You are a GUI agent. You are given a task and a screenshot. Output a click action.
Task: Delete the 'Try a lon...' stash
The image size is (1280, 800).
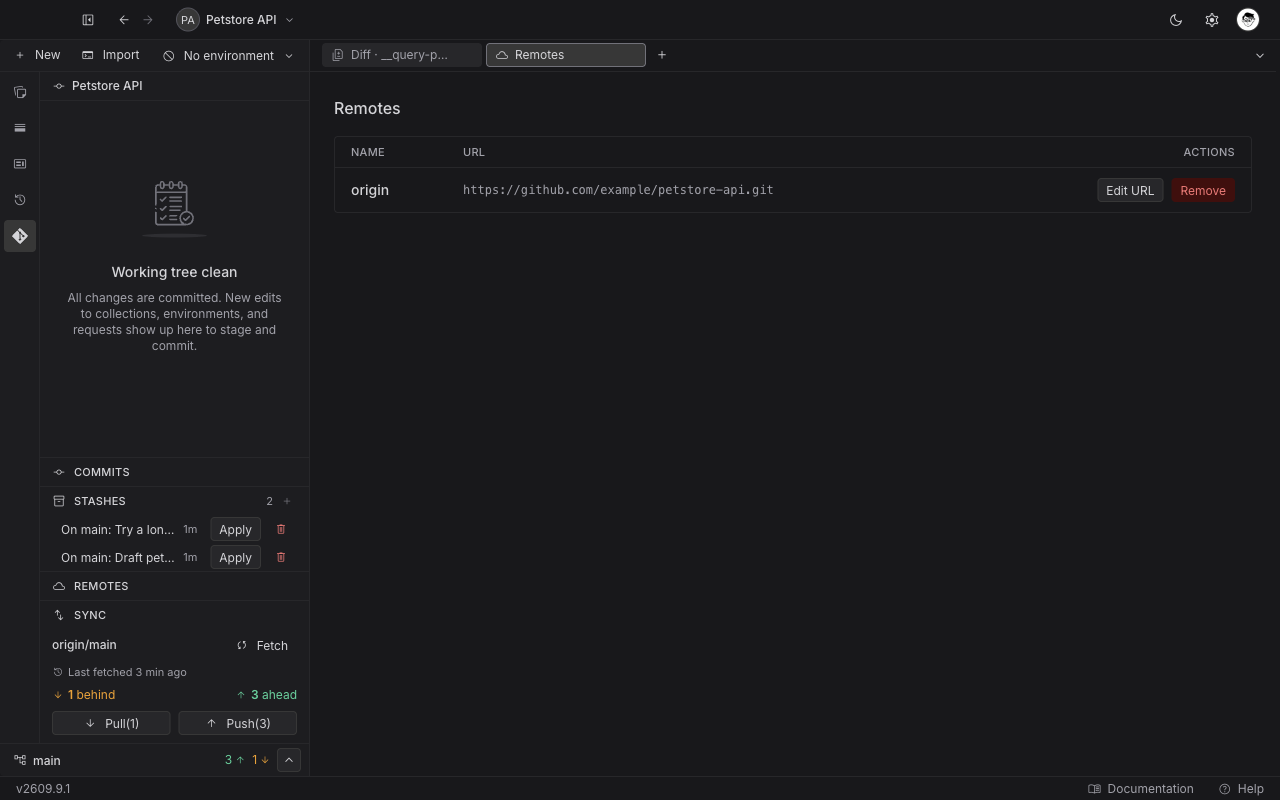[x=281, y=529]
